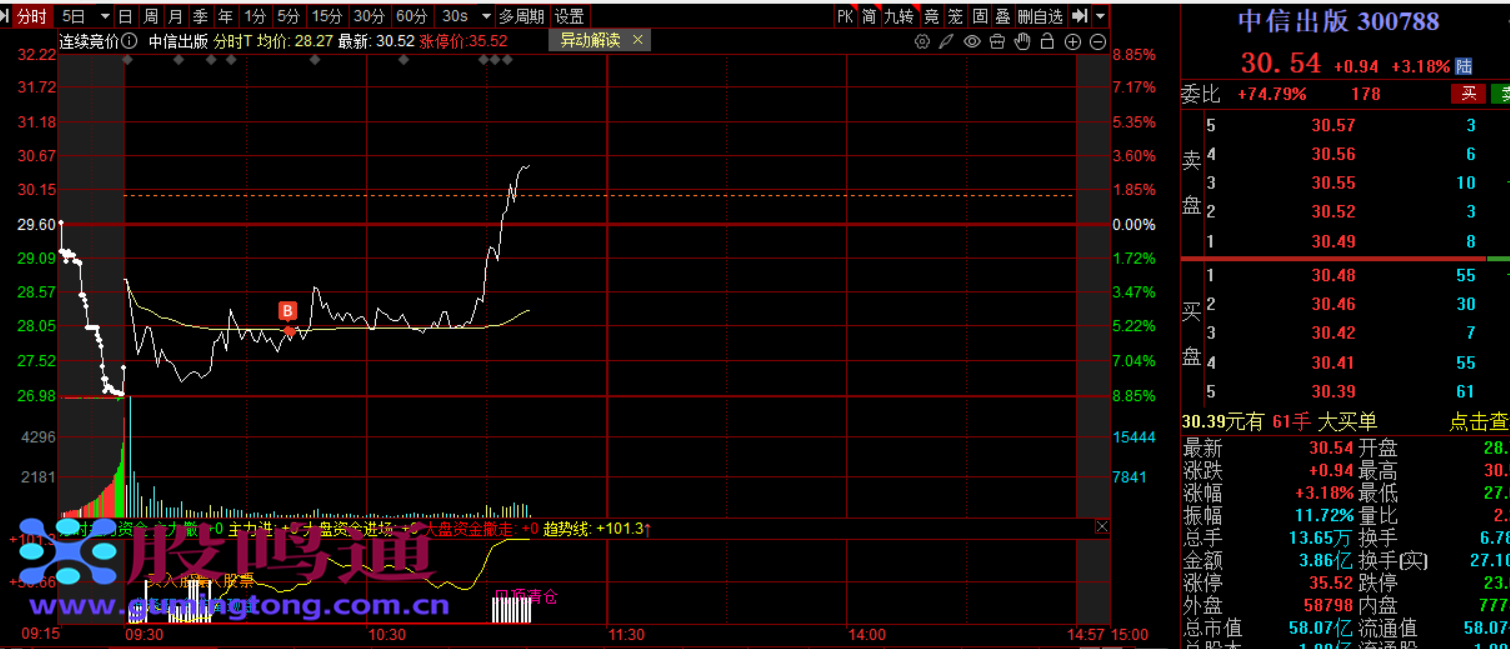Open the 多周期 multi-period view

pos(521,16)
